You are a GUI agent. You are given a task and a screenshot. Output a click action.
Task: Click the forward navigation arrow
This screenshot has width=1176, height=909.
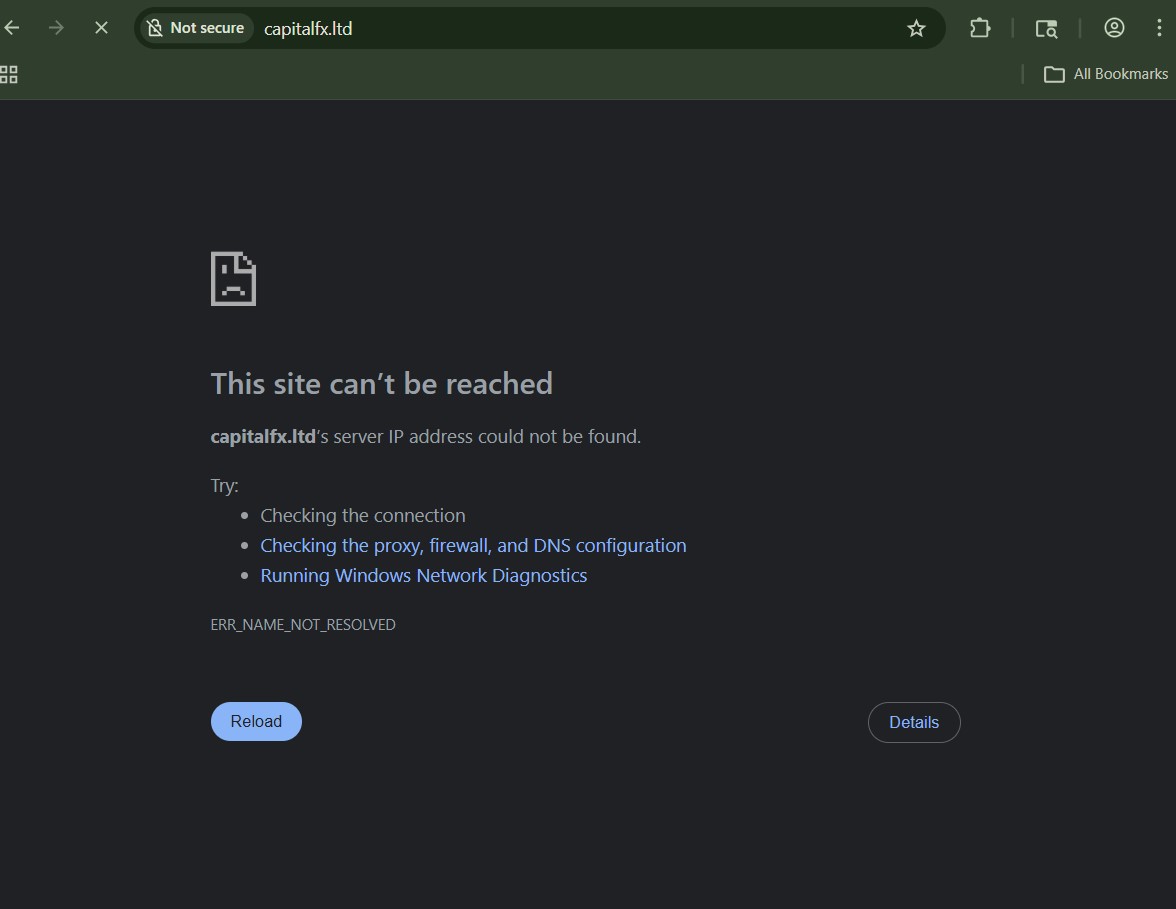[56, 28]
